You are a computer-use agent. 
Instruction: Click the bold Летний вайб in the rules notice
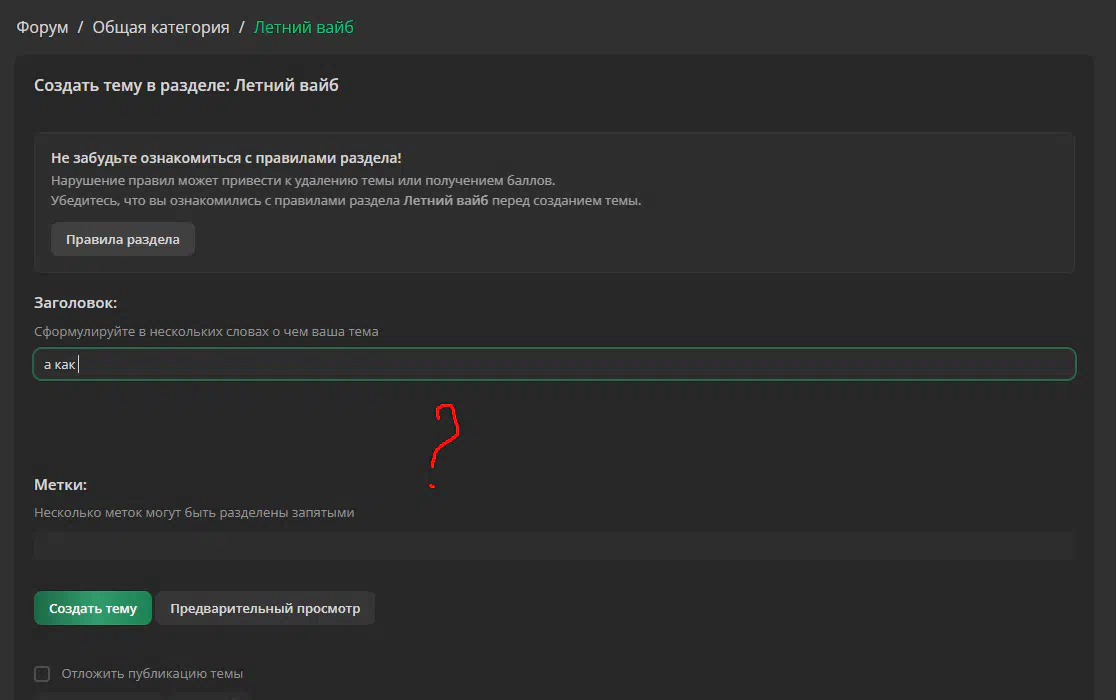tap(446, 201)
